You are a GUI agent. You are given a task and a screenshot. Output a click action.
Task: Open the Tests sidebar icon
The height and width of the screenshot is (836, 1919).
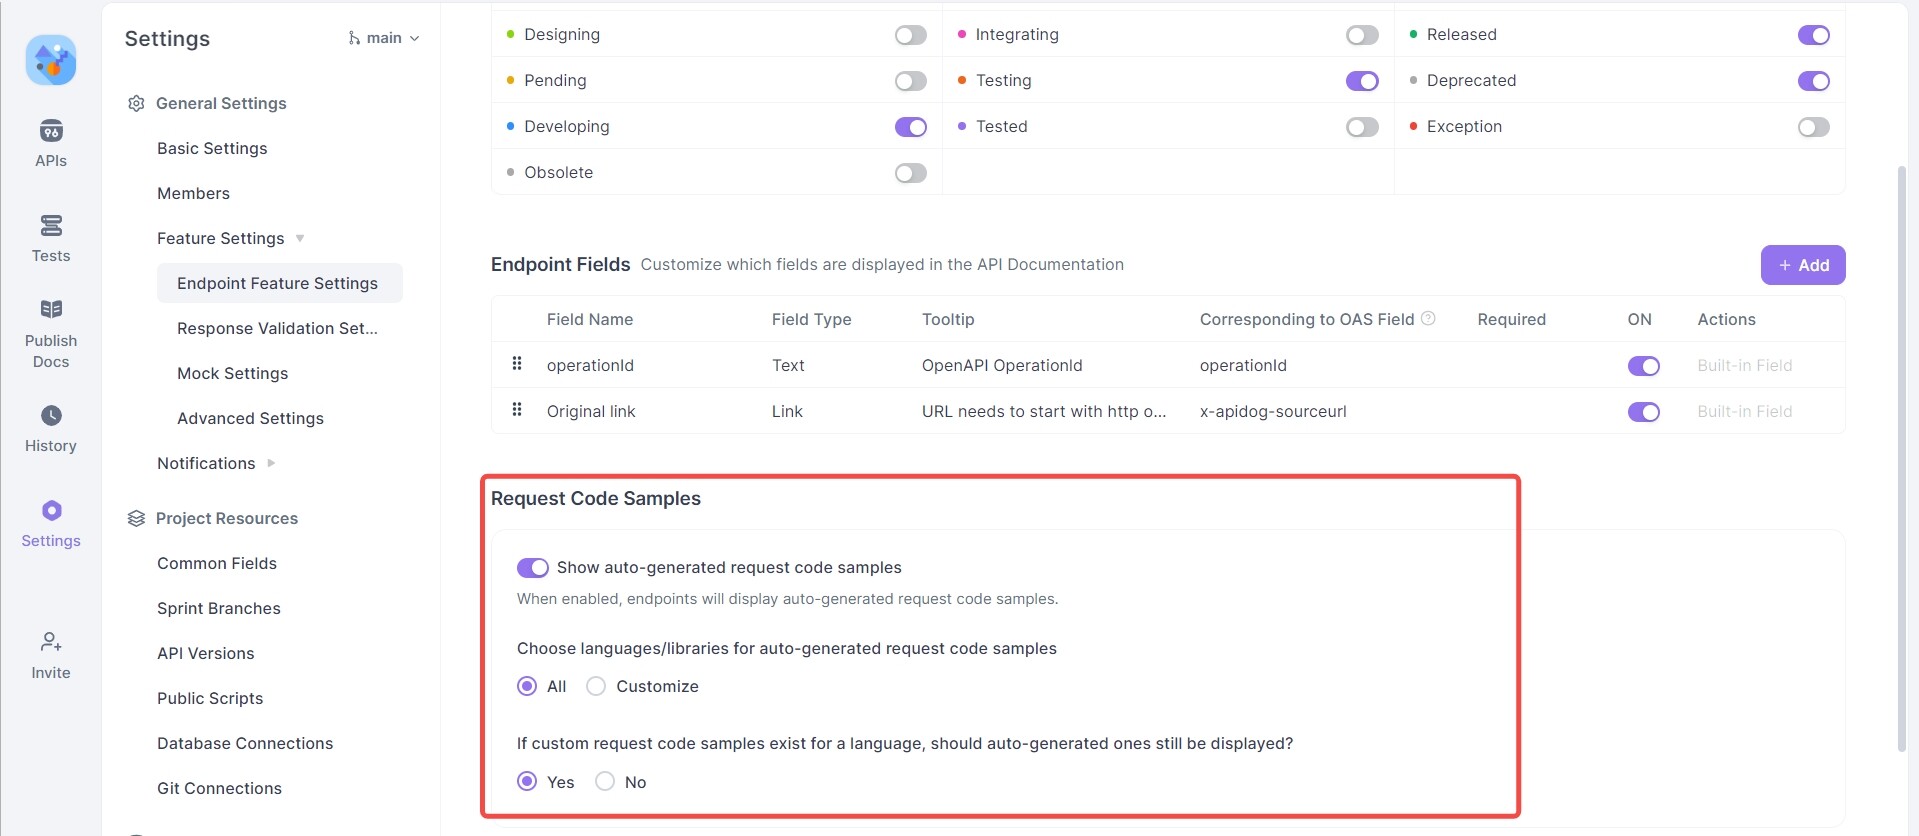51,226
